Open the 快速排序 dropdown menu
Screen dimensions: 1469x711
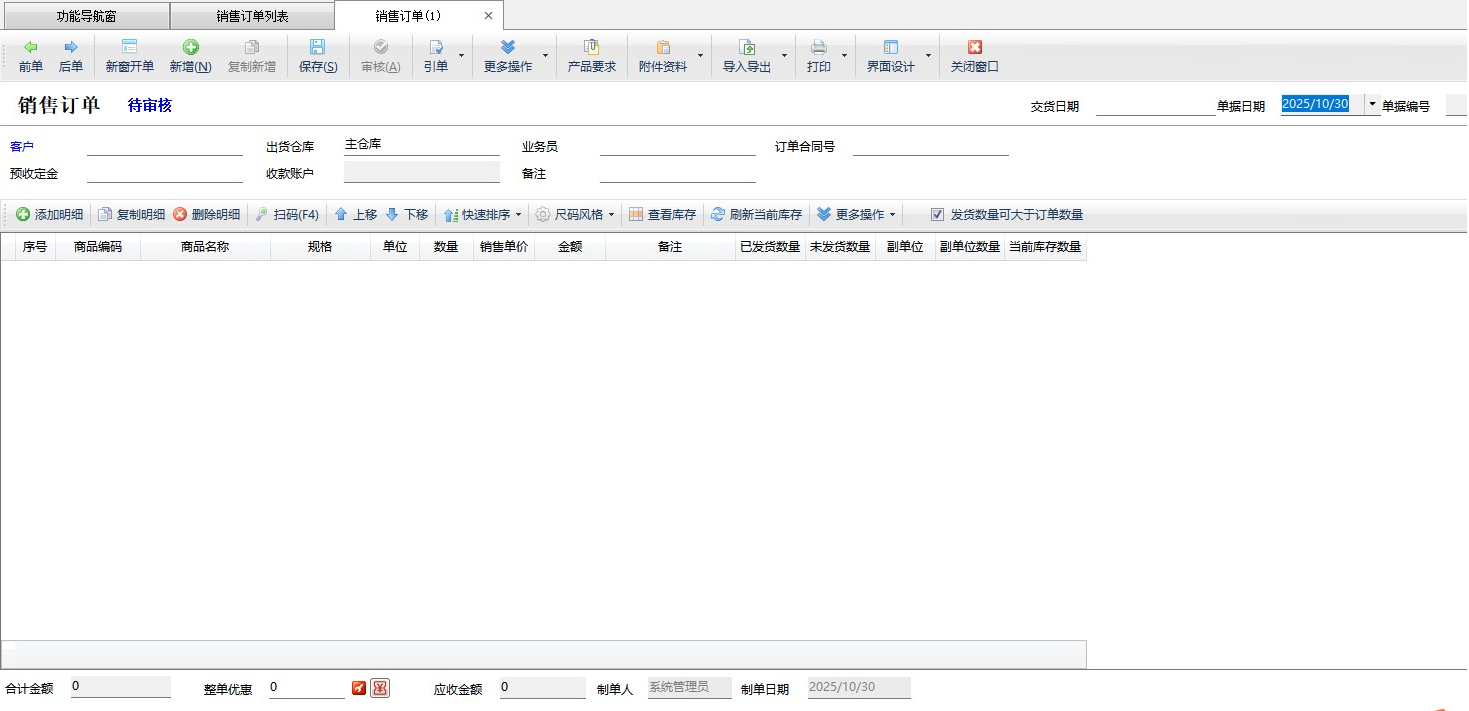pyautogui.click(x=484, y=215)
